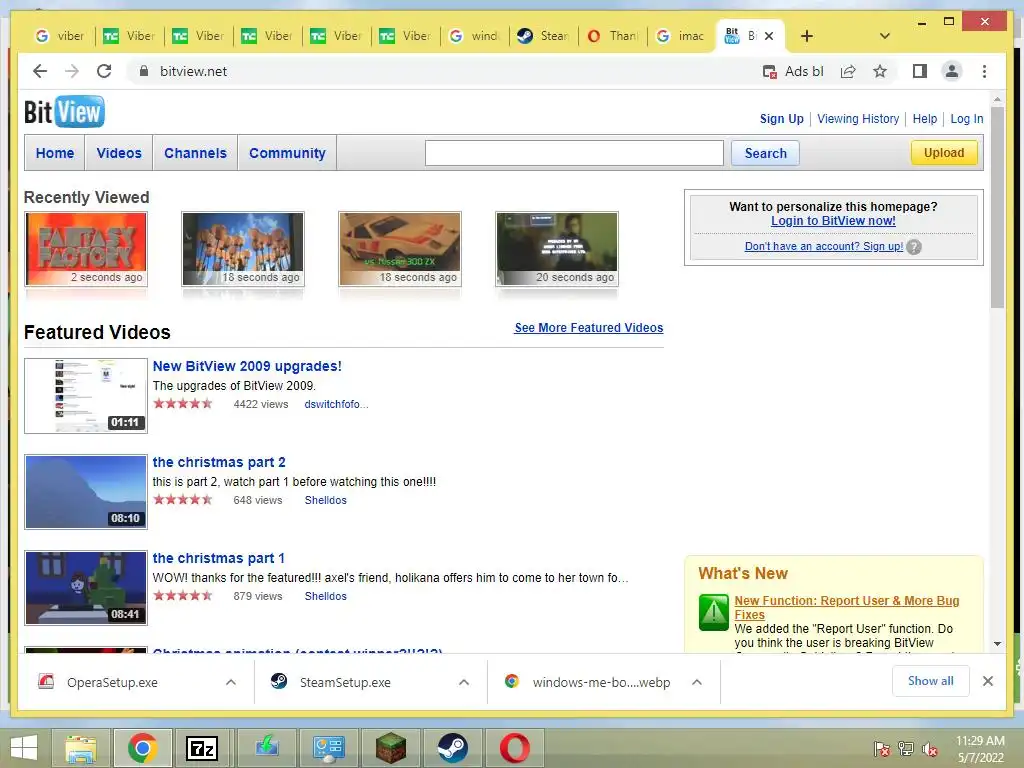Expand OperaSetup.exe download options

click(x=231, y=682)
